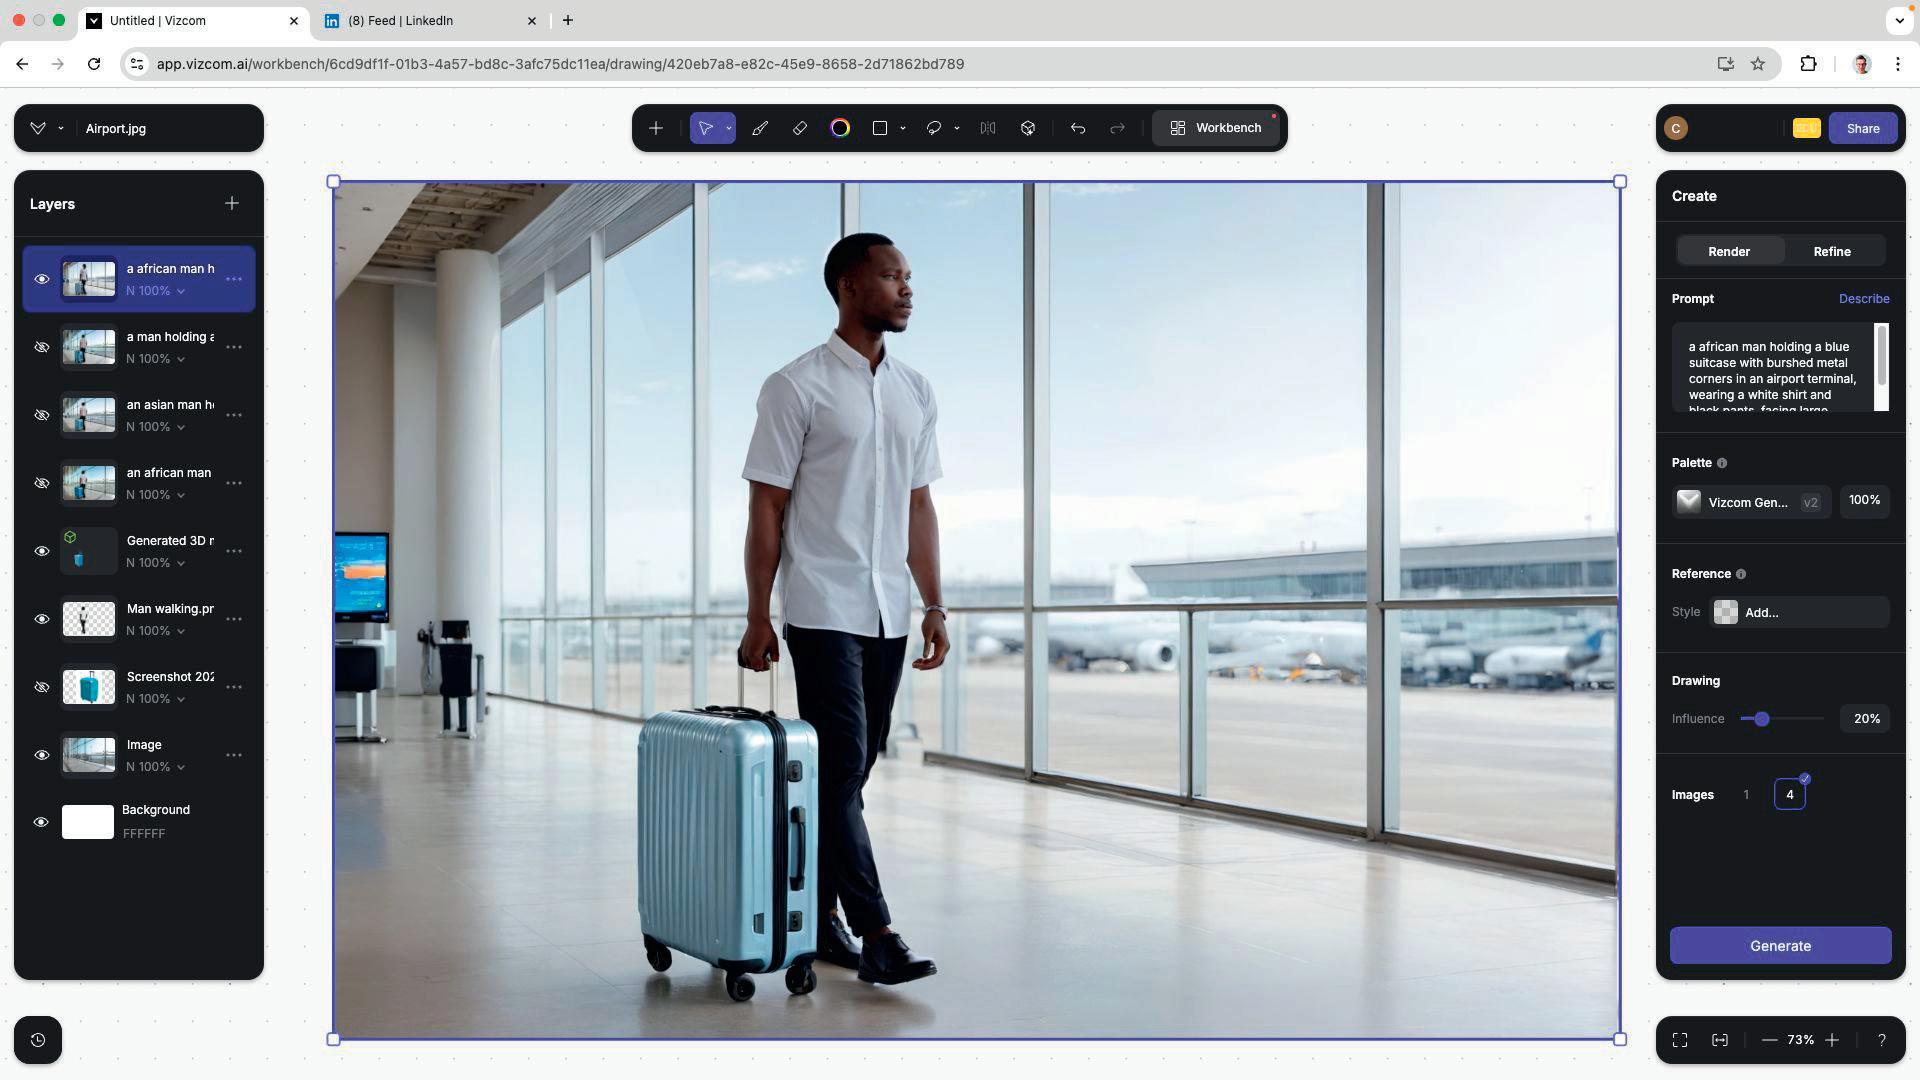Open the Vizcom General palette selector
This screenshot has height=1080, width=1920.
pyautogui.click(x=1750, y=502)
